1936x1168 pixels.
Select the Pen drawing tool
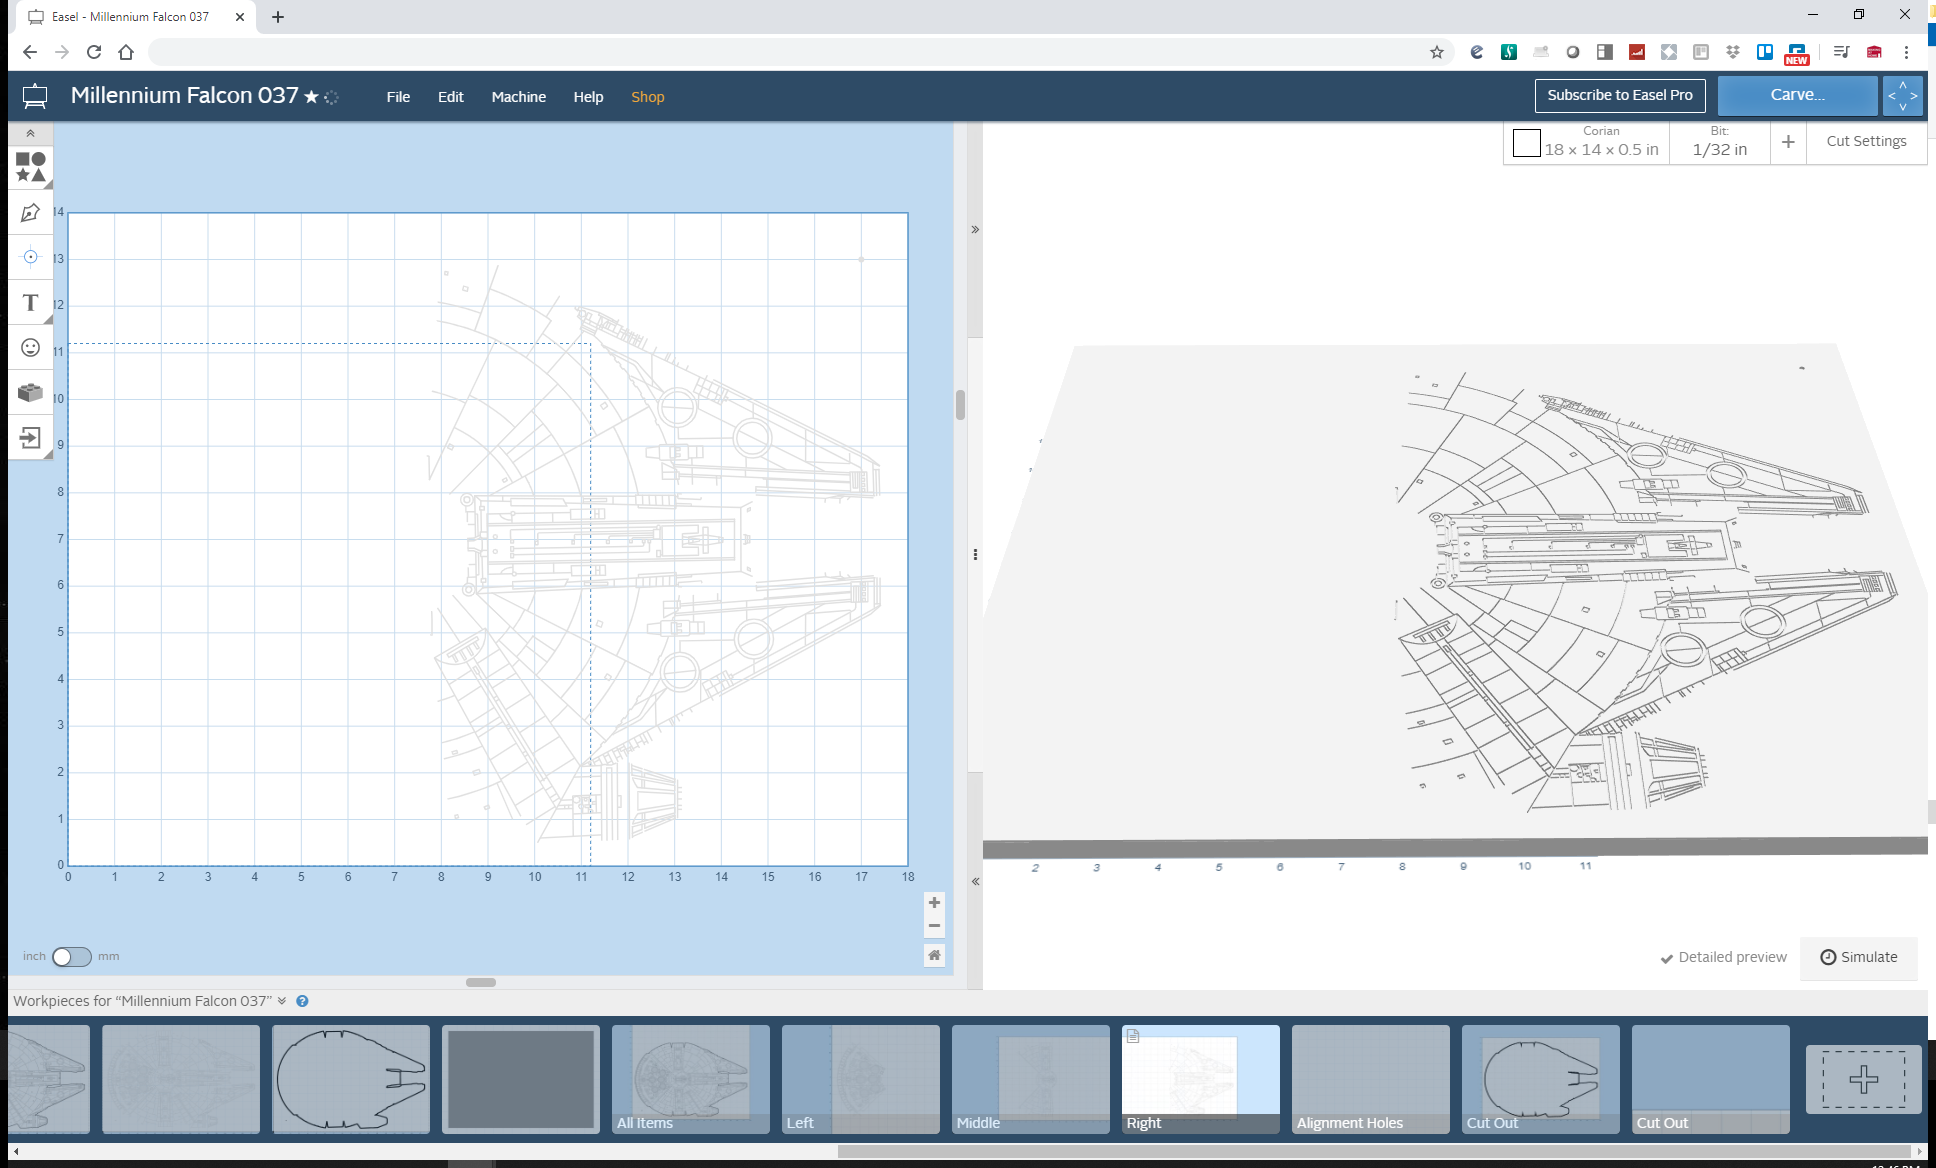pos(30,213)
